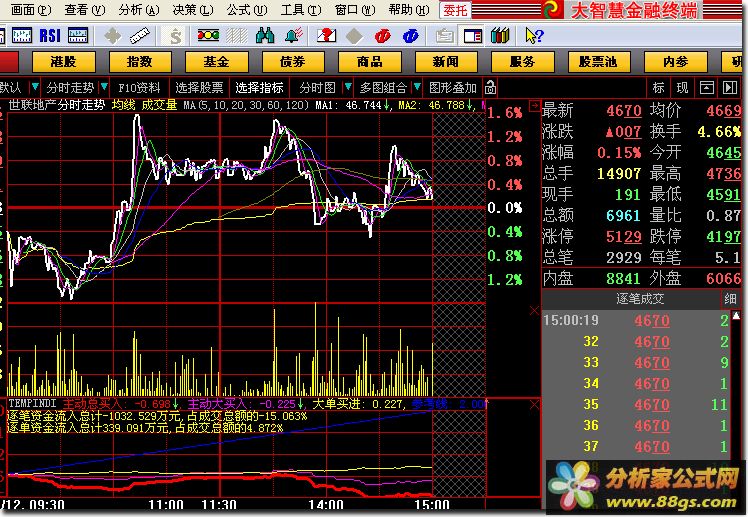Expand the 分时走势 dropdown arrow
The width and height of the screenshot is (748, 517).
click(x=104, y=87)
